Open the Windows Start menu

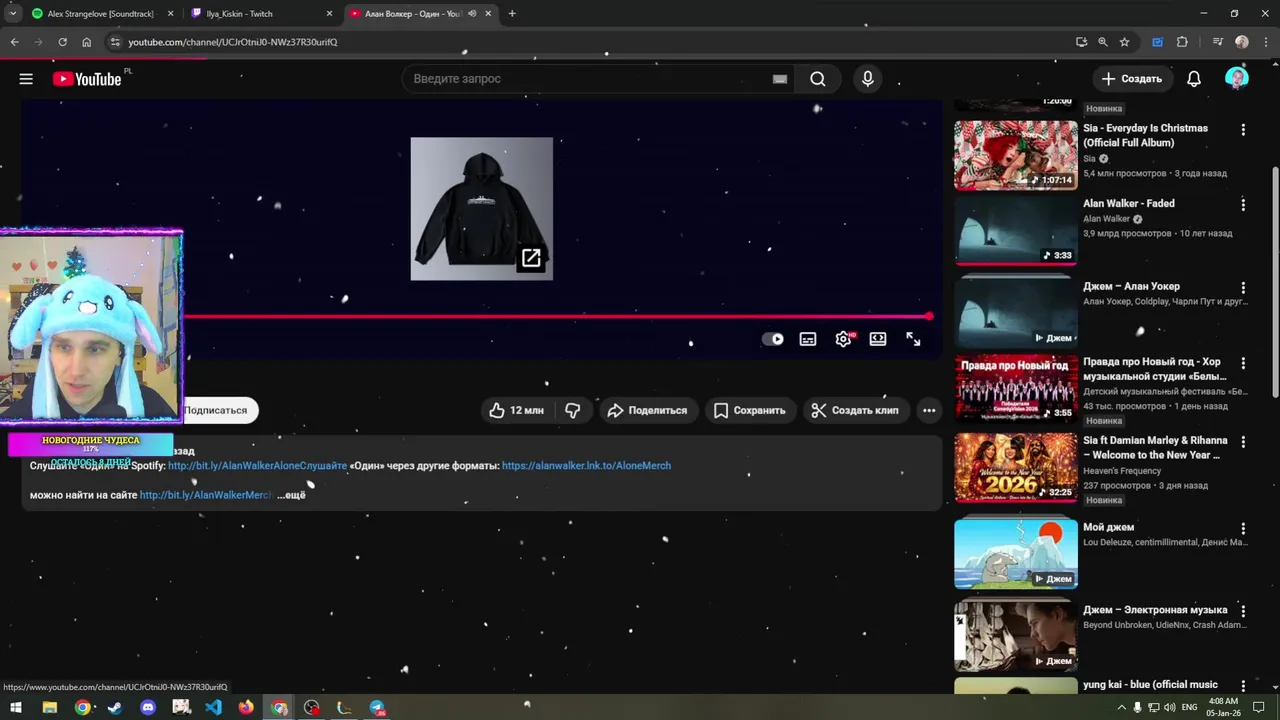tap(16, 707)
